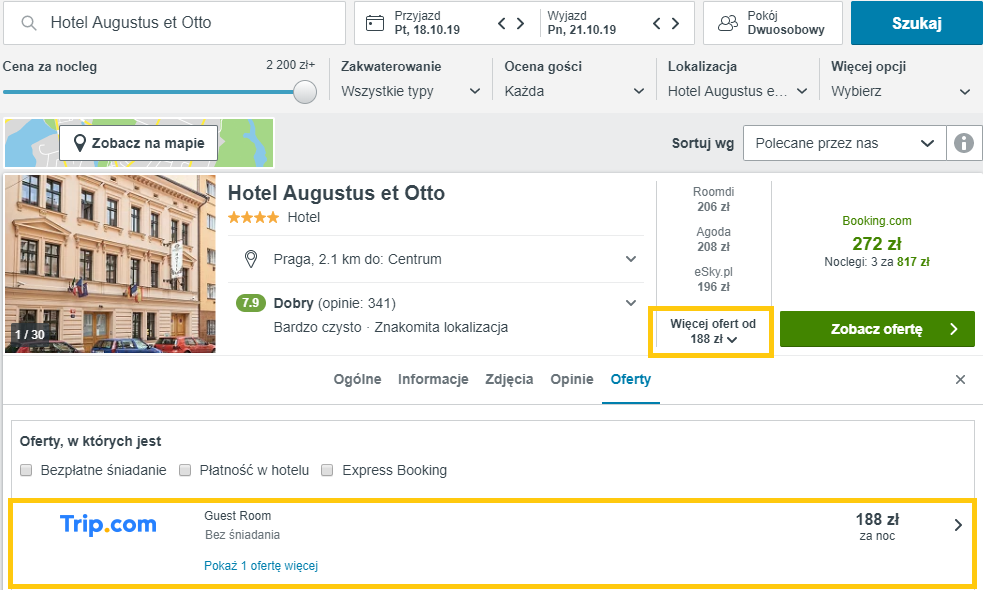This screenshot has height=590, width=983.
Task: Click the left arrow beside the Wyjazd date
Action: [655, 22]
